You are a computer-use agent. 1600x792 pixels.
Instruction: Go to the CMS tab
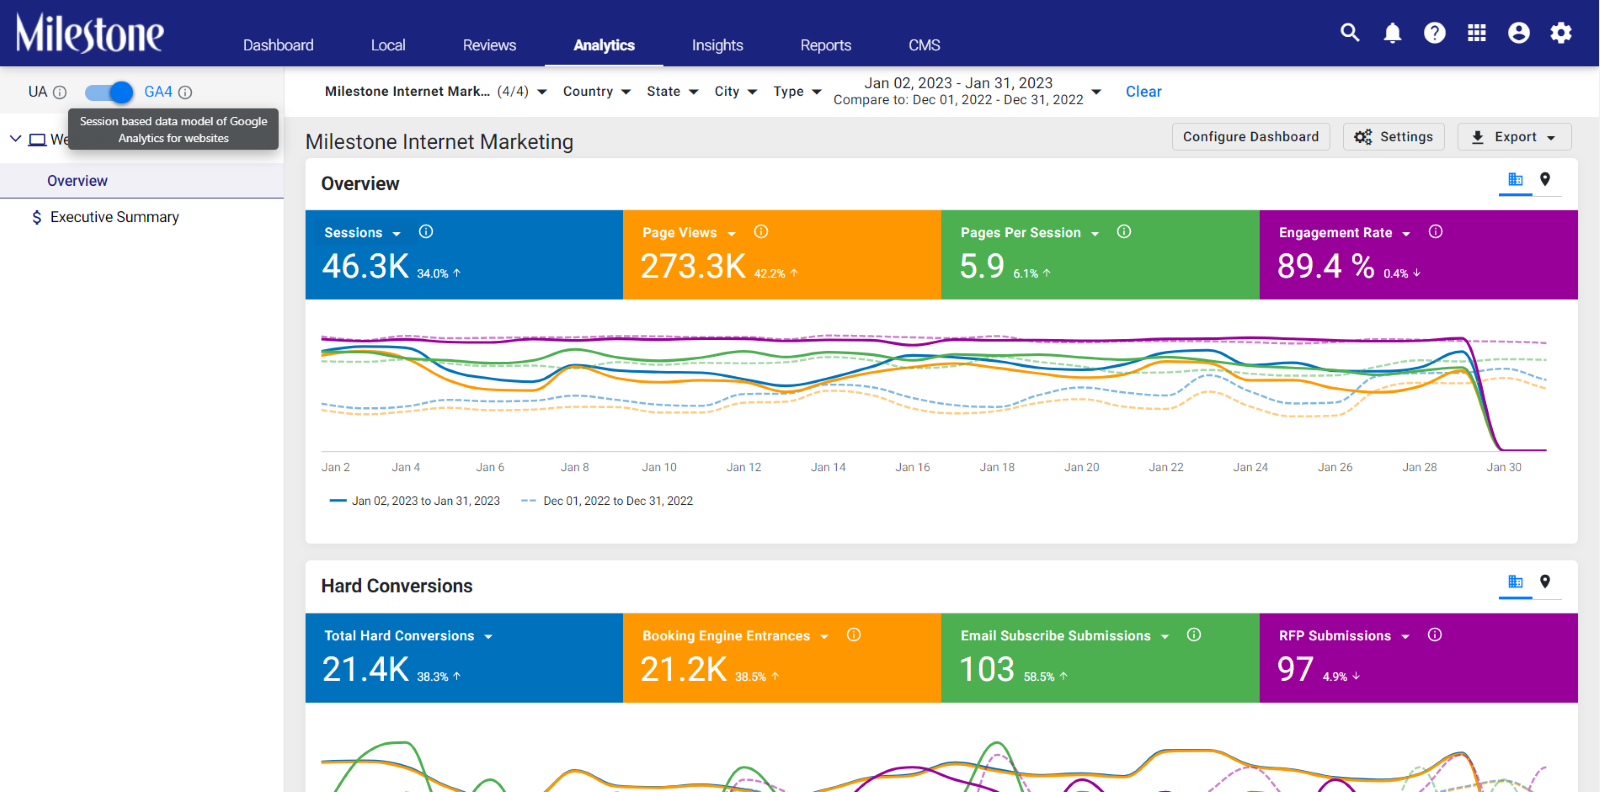[925, 45]
